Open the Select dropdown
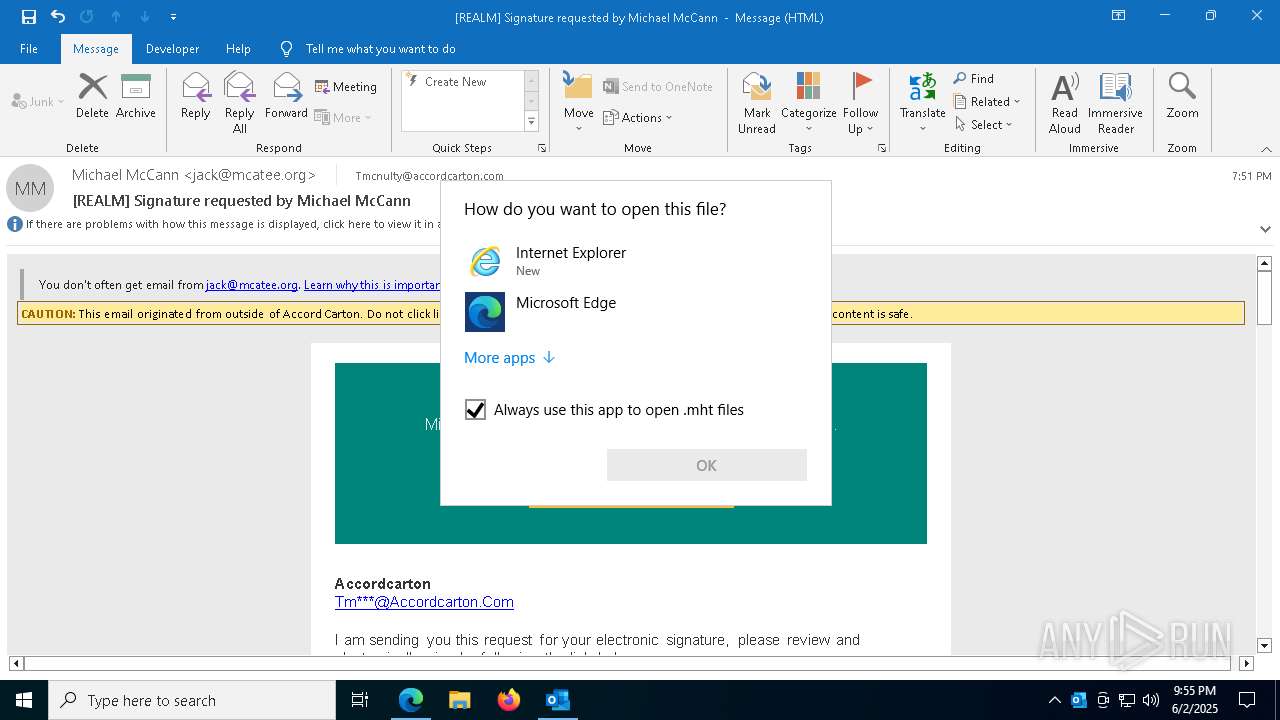The height and width of the screenshot is (720, 1280). point(984,125)
